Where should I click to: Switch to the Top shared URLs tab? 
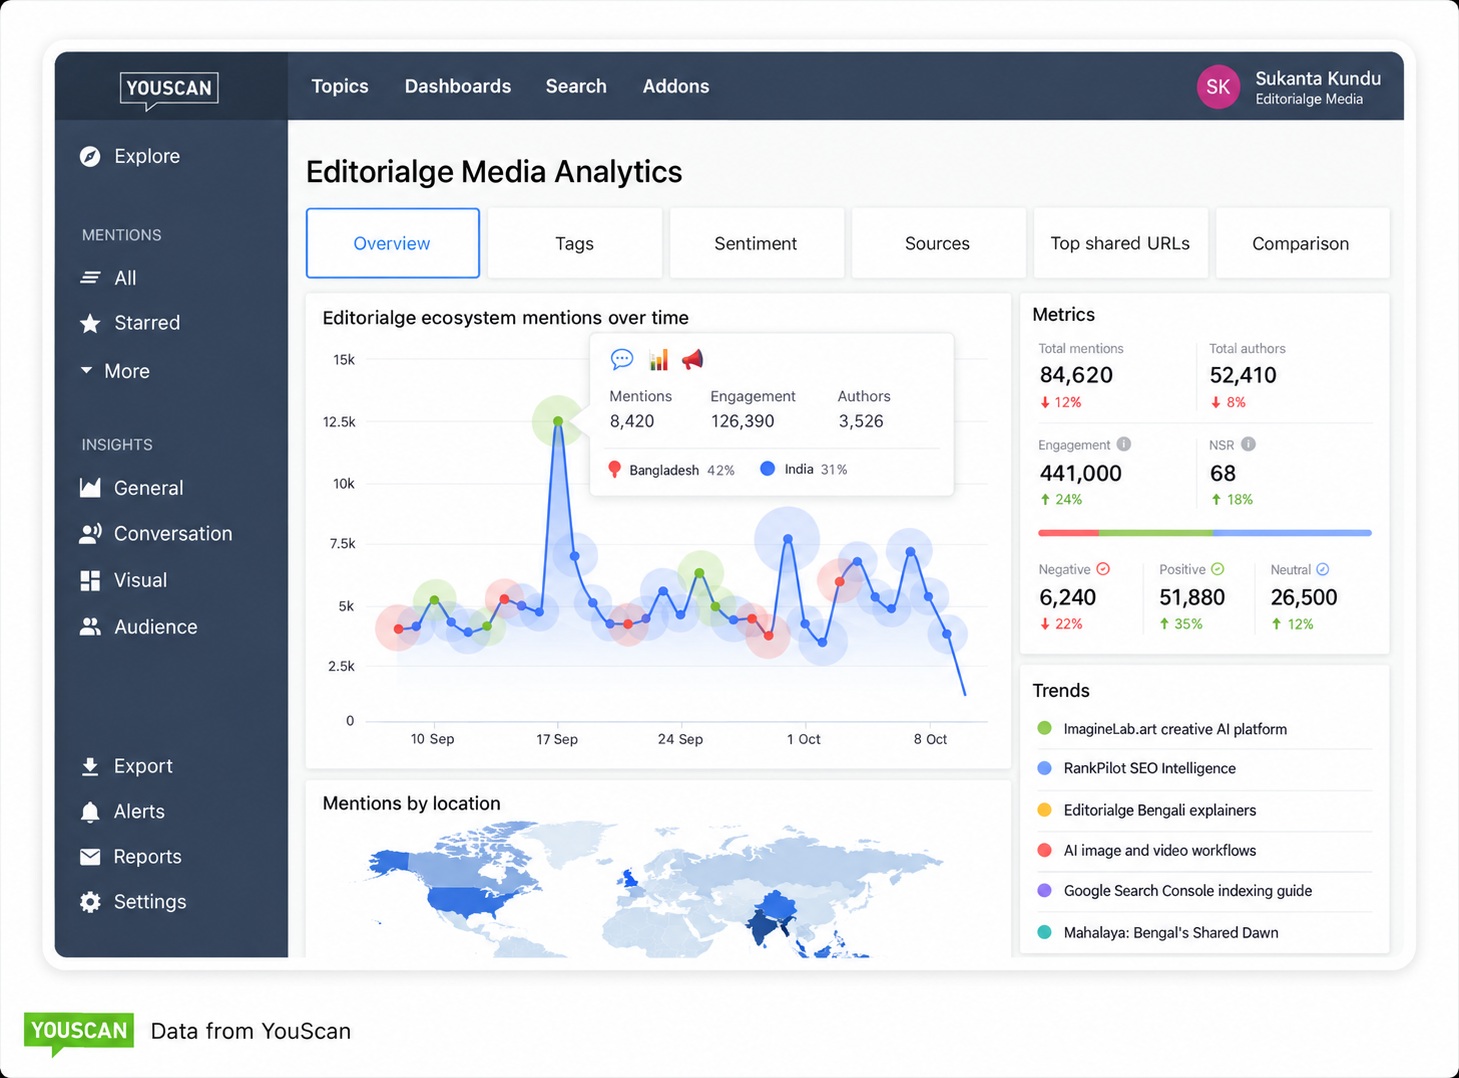click(1120, 243)
